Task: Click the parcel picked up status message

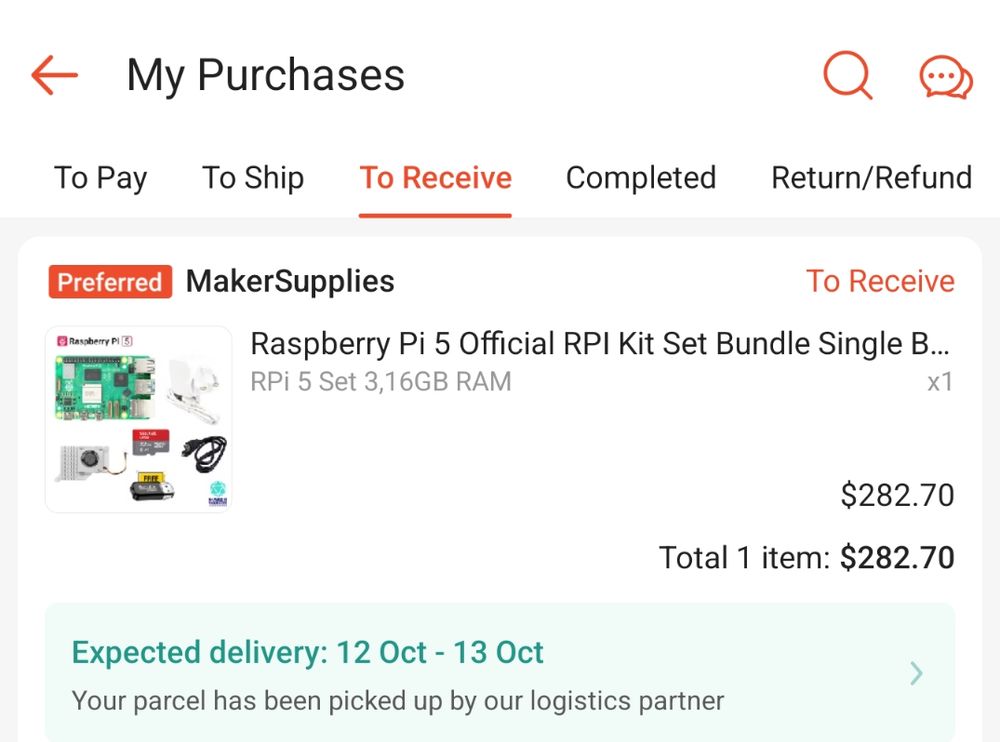Action: tap(398, 700)
